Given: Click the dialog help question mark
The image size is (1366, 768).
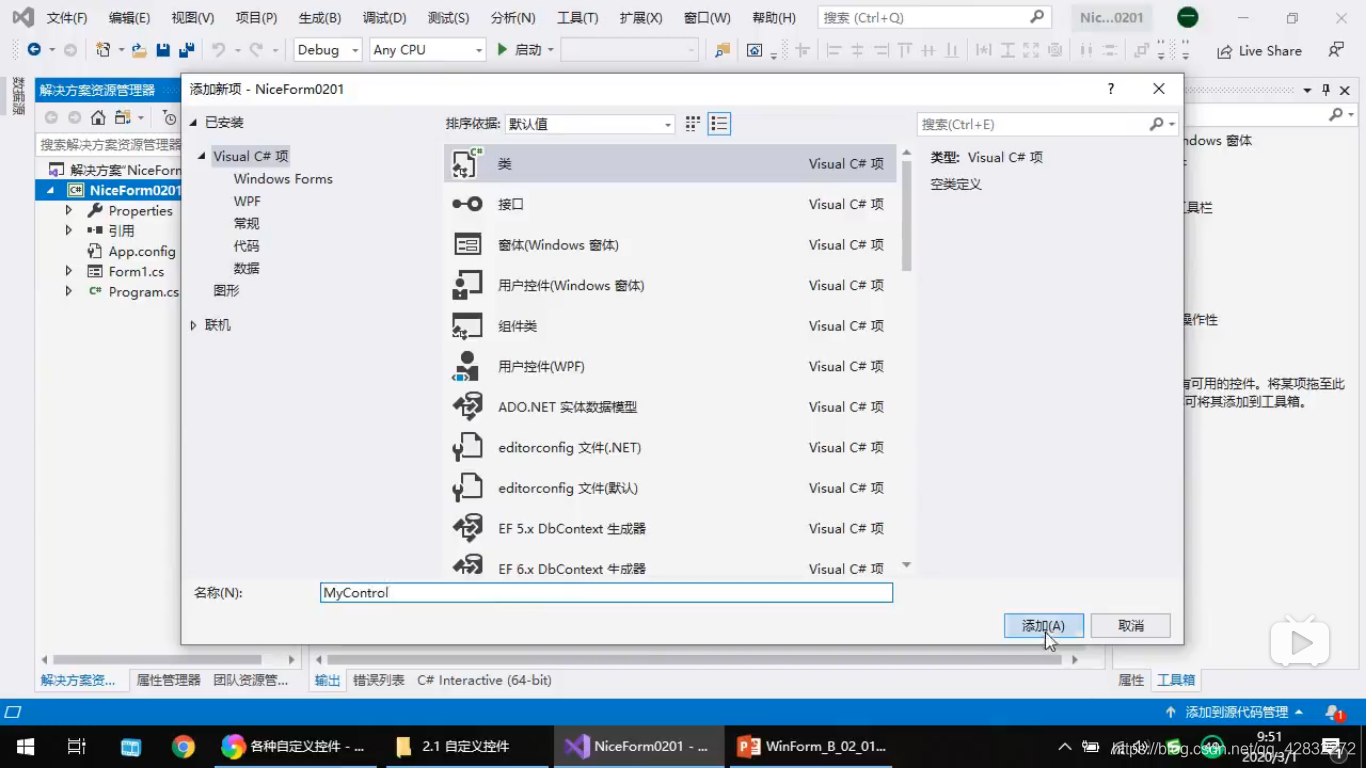Looking at the screenshot, I should 1110,89.
